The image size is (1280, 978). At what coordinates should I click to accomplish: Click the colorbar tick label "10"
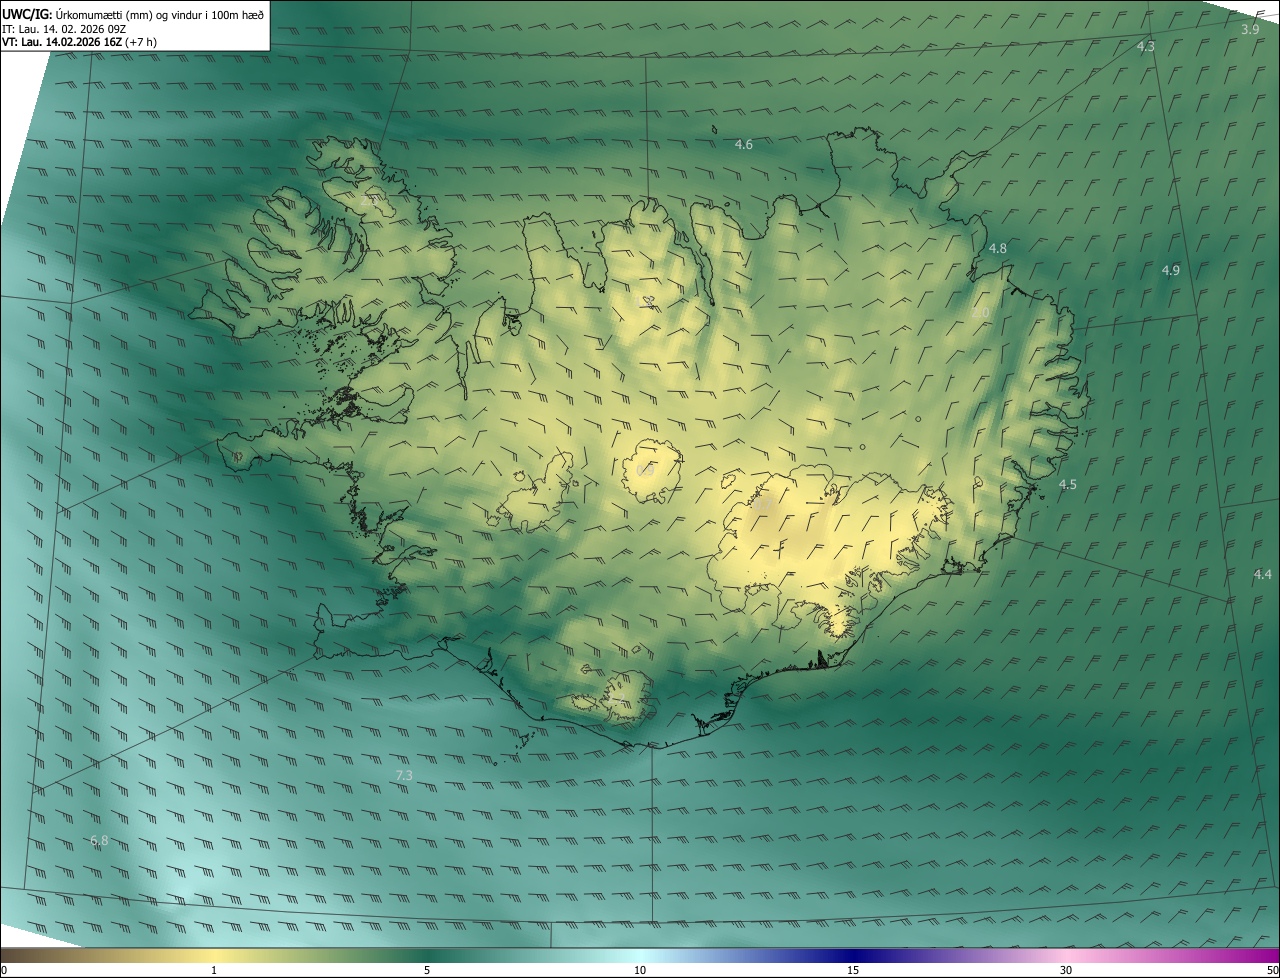(x=640, y=970)
